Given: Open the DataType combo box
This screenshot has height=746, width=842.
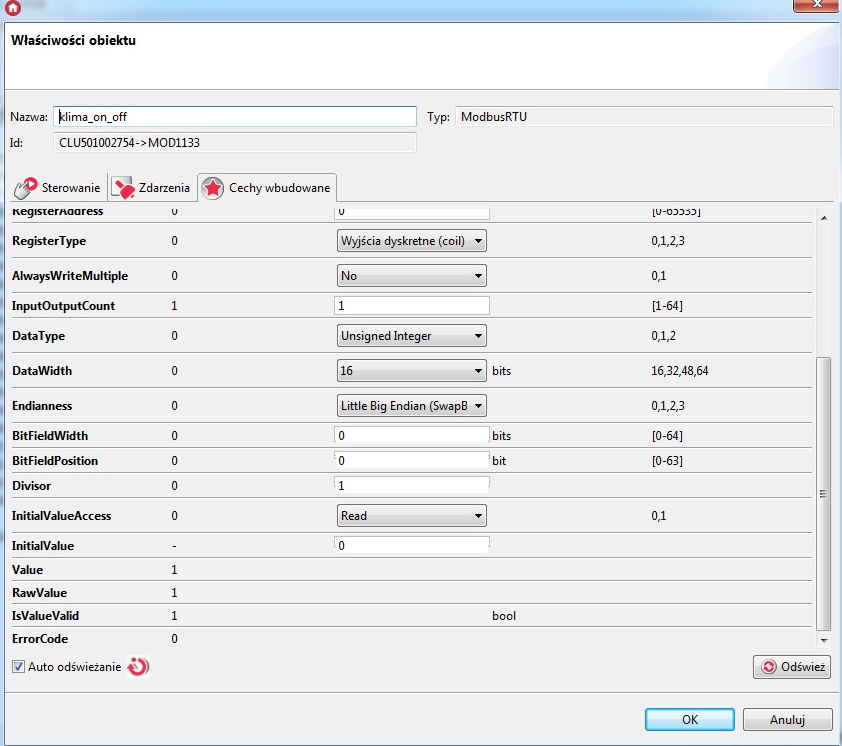Looking at the screenshot, I should [x=411, y=336].
